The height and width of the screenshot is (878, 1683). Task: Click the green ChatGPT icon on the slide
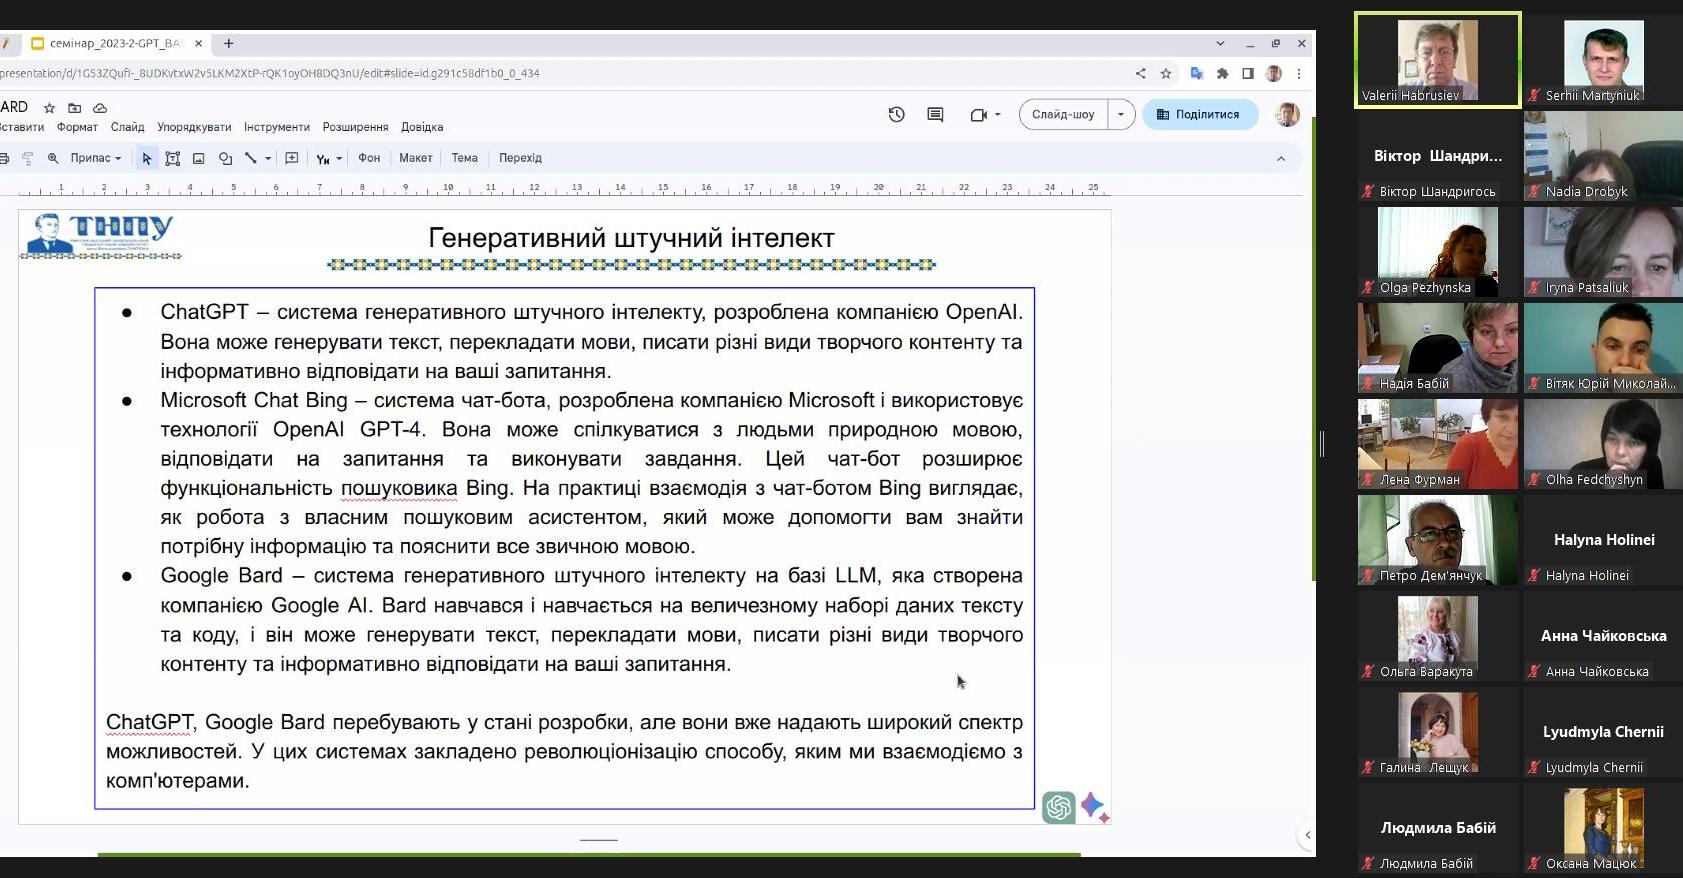[x=1058, y=807]
